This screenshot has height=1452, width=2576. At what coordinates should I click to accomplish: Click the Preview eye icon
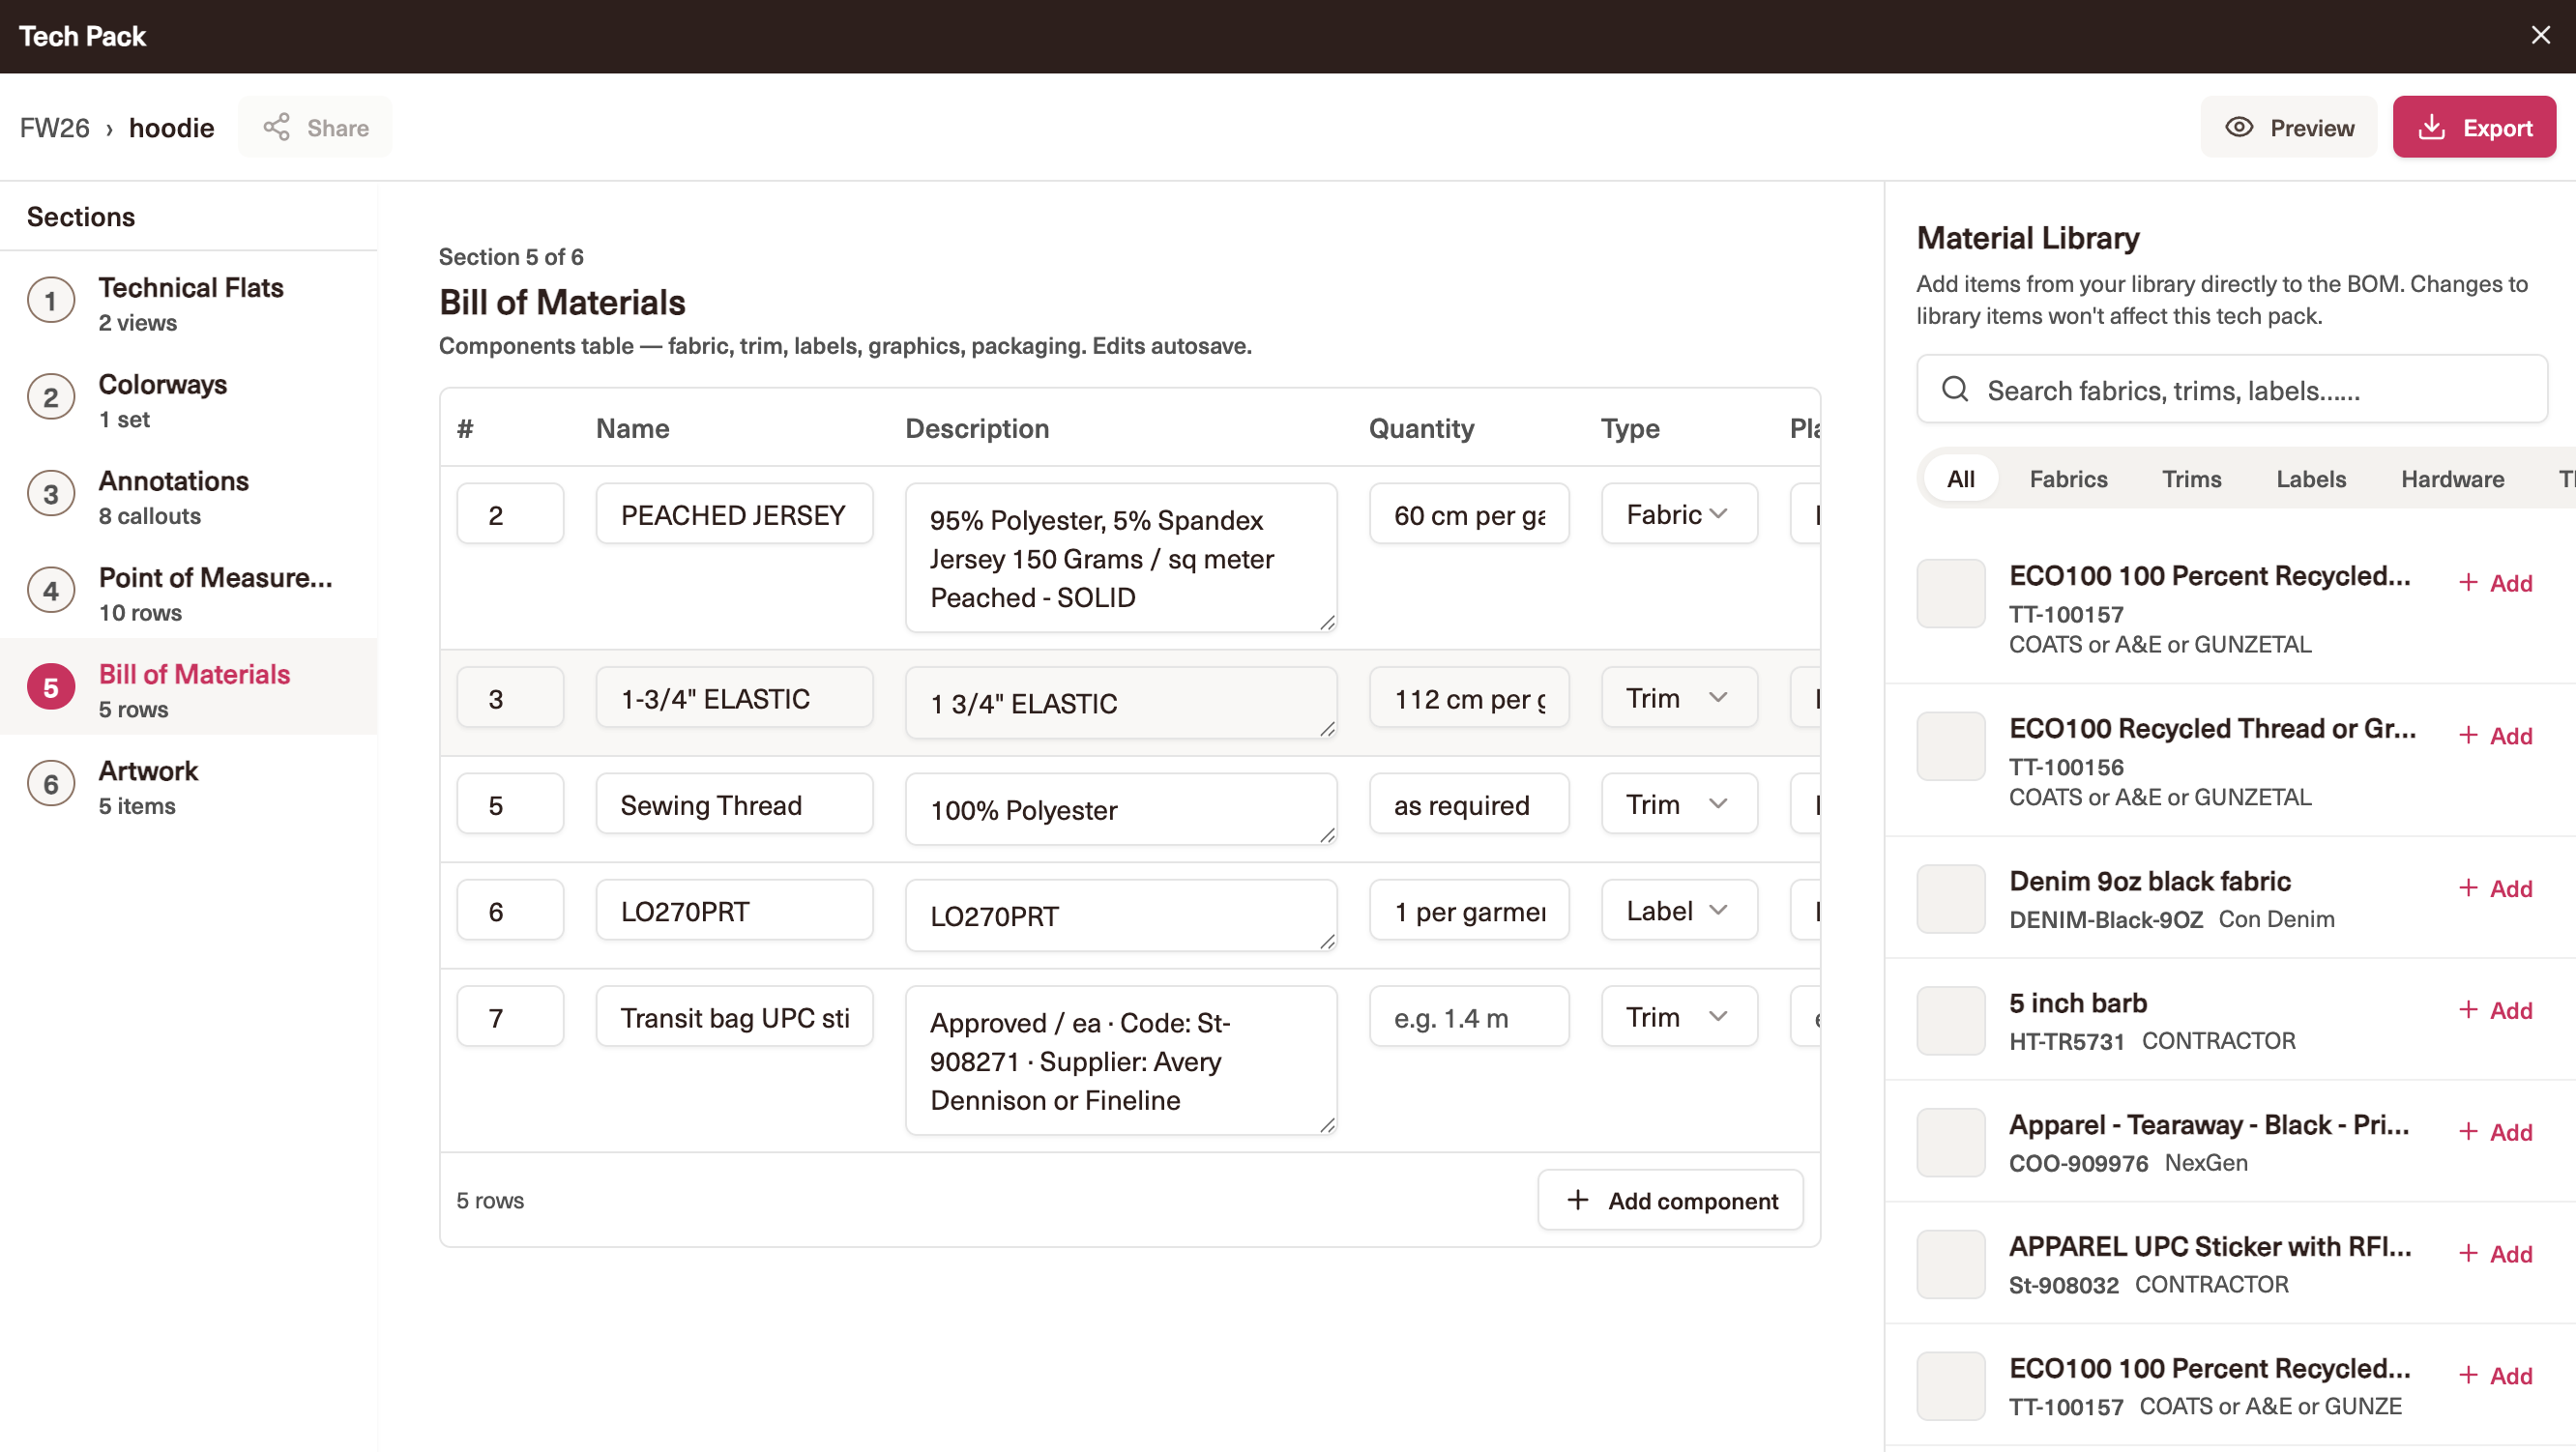(2239, 127)
